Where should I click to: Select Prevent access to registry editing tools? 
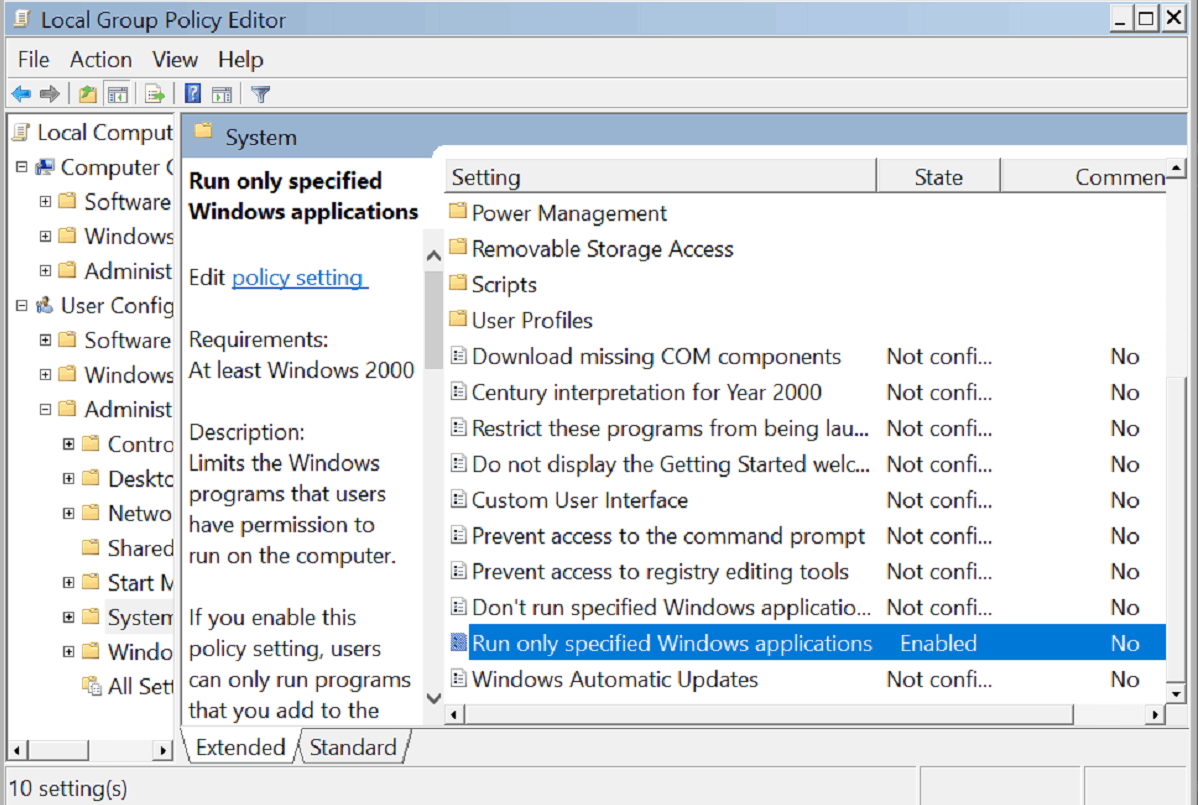660,571
